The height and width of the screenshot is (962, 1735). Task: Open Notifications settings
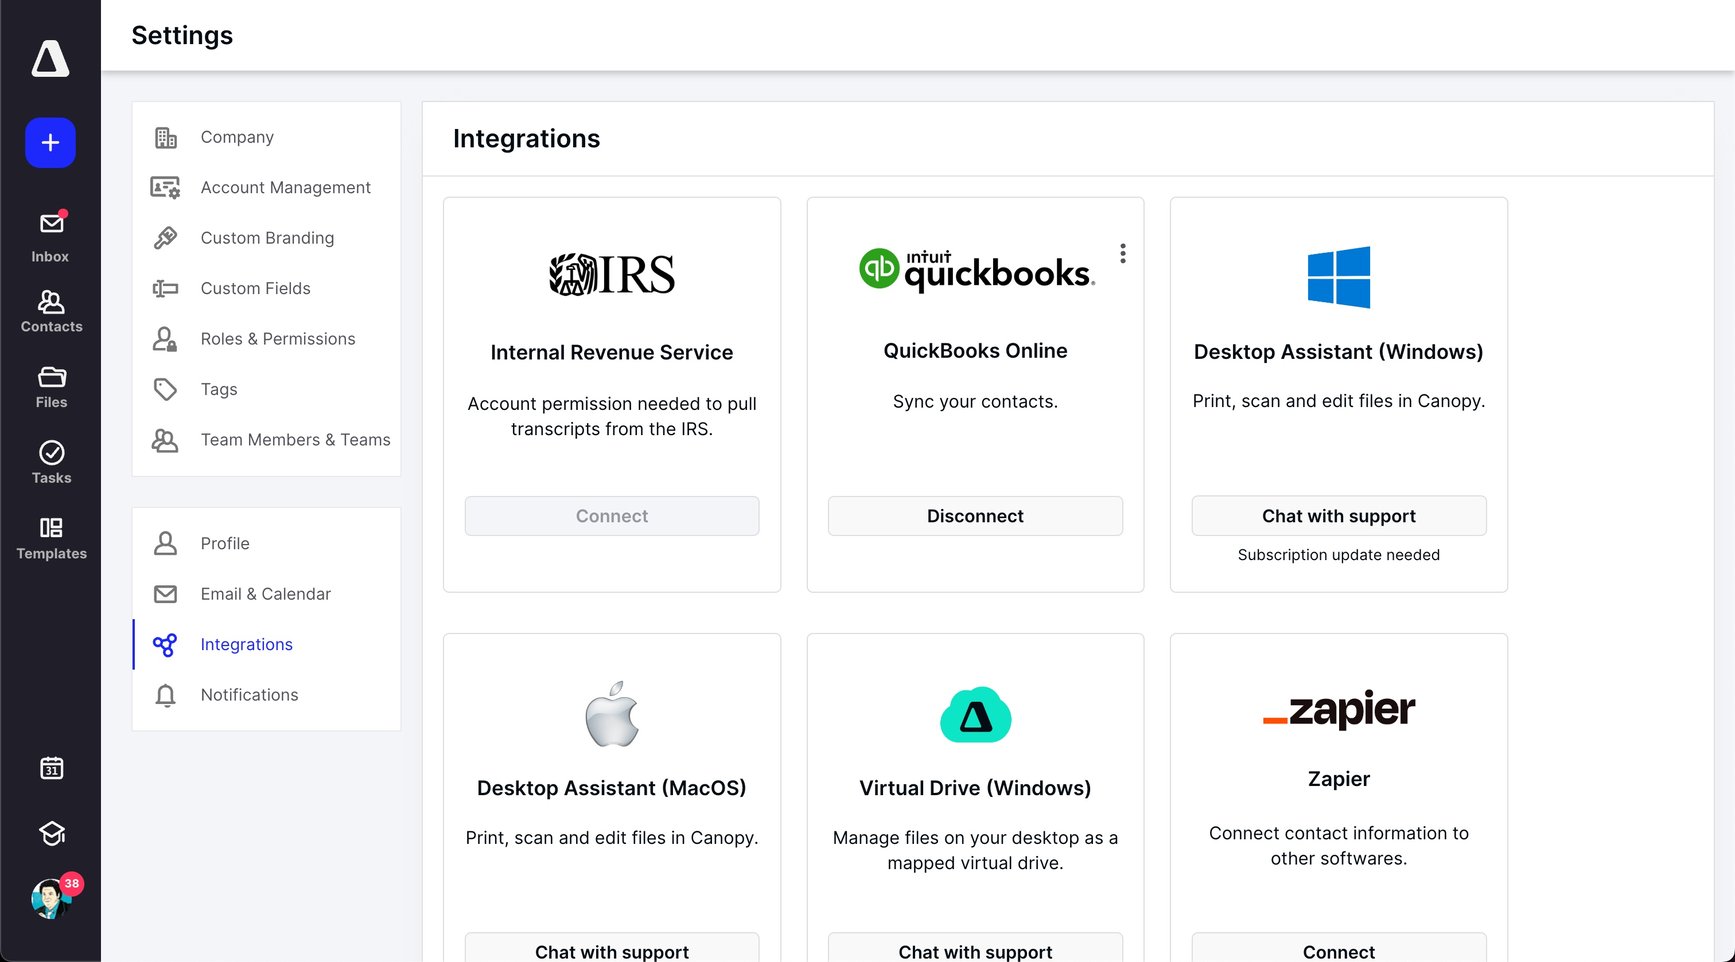pos(248,694)
